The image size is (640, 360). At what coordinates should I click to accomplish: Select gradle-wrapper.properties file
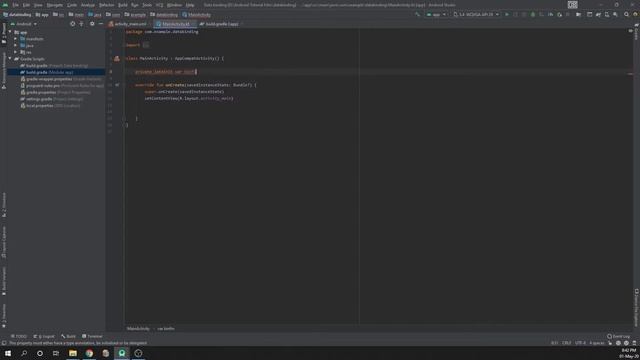point(61,79)
